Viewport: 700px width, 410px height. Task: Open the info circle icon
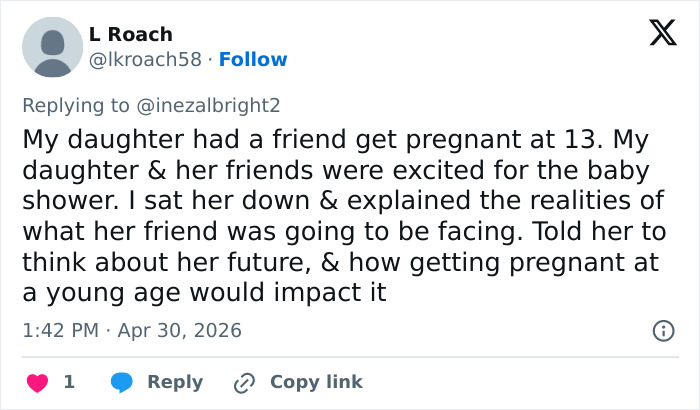click(x=662, y=330)
